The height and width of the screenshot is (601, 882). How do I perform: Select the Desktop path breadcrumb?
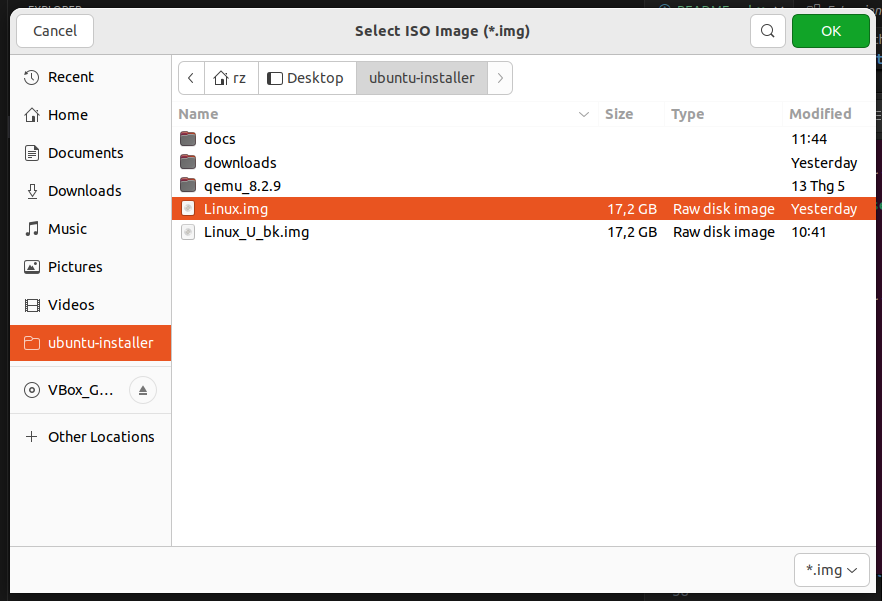click(x=306, y=78)
